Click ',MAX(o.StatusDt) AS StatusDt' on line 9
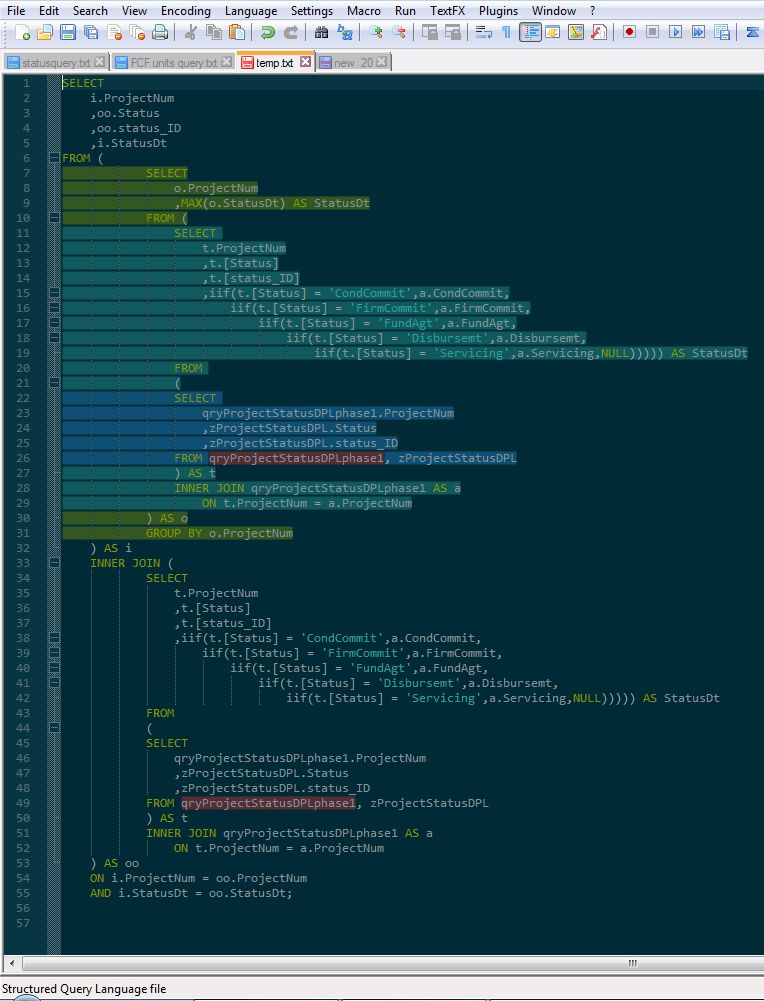The image size is (764, 1001). tap(272, 203)
